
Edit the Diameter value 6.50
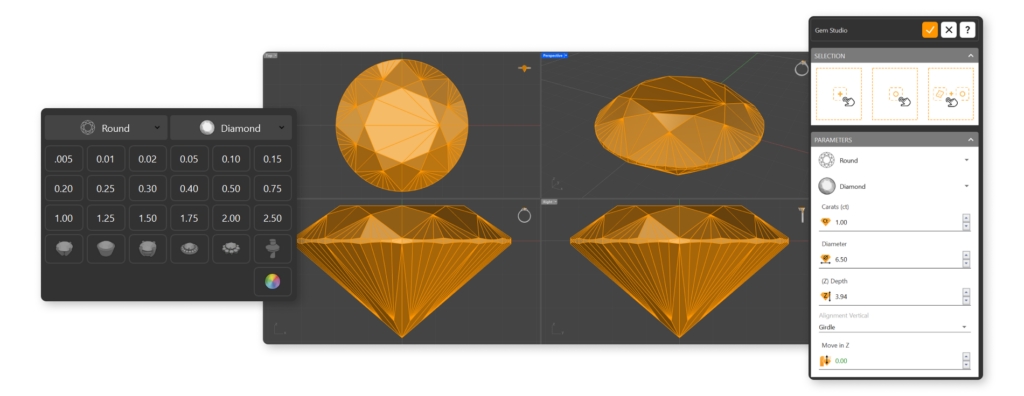click(x=896, y=259)
